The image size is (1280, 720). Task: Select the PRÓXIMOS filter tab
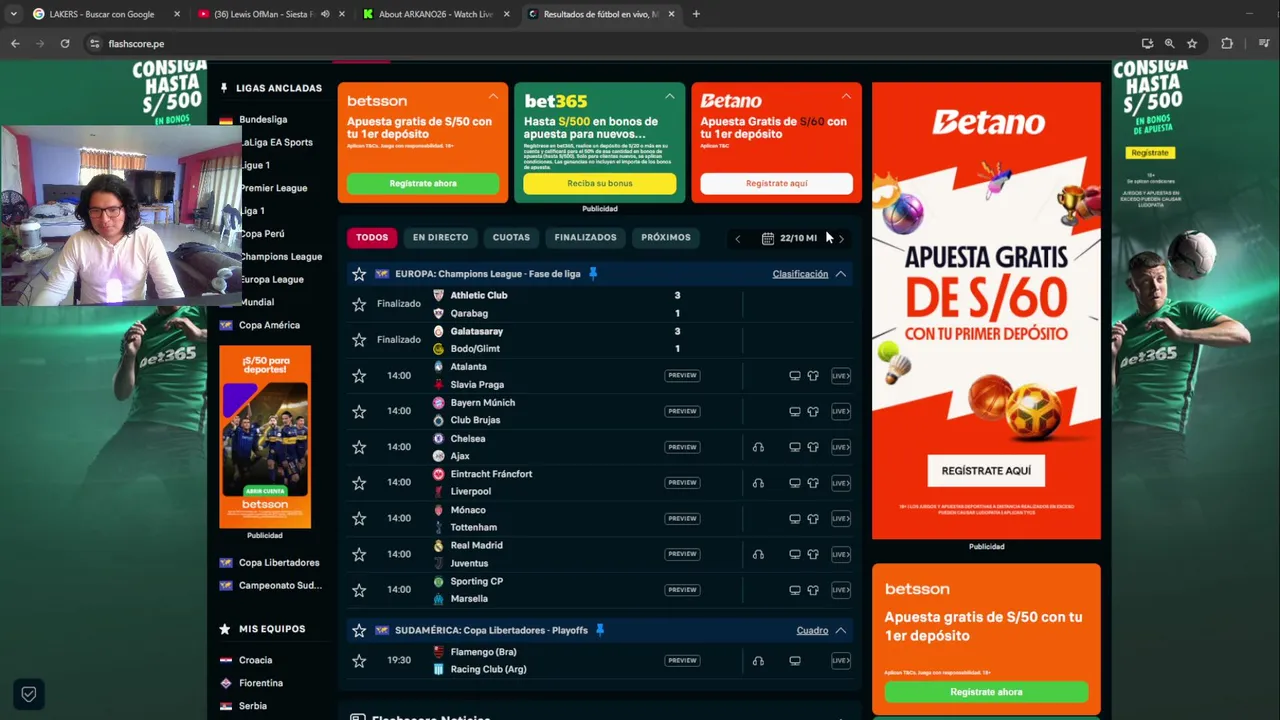(666, 238)
